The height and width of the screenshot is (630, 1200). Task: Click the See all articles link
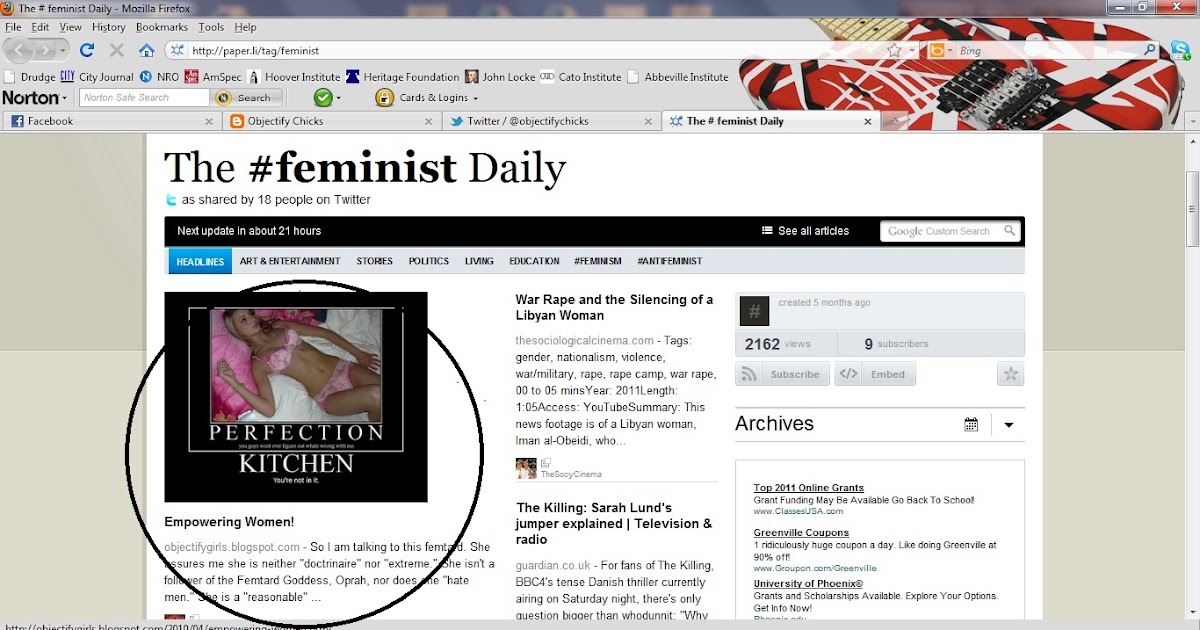point(806,231)
